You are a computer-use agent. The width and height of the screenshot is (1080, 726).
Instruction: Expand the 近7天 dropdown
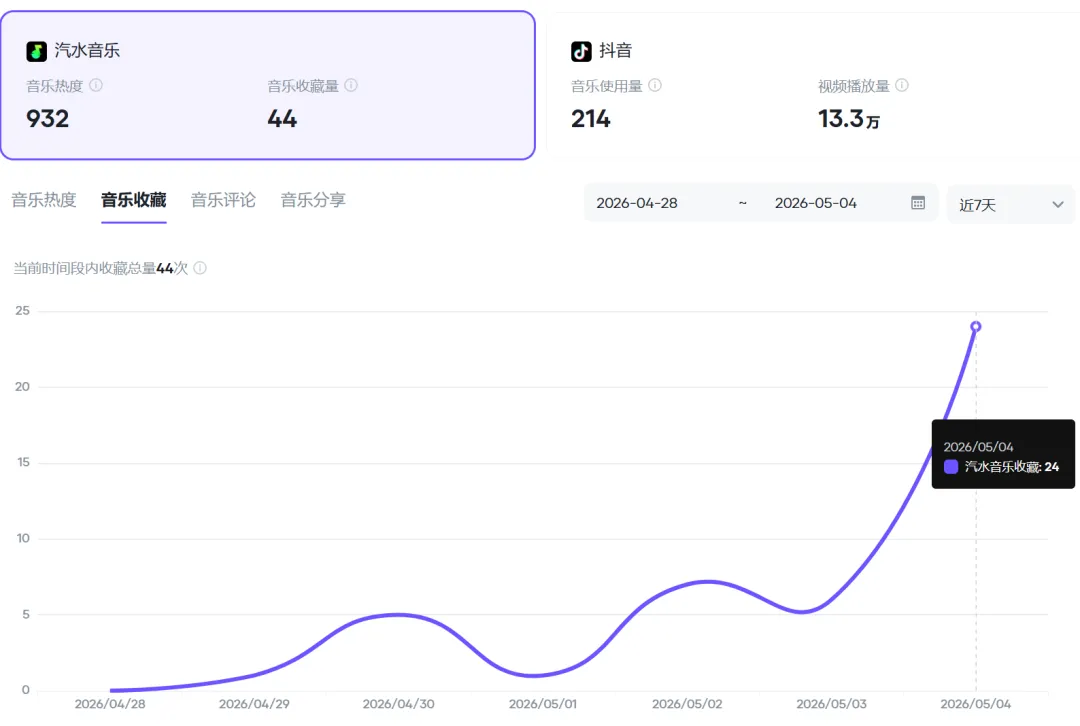coord(1010,205)
